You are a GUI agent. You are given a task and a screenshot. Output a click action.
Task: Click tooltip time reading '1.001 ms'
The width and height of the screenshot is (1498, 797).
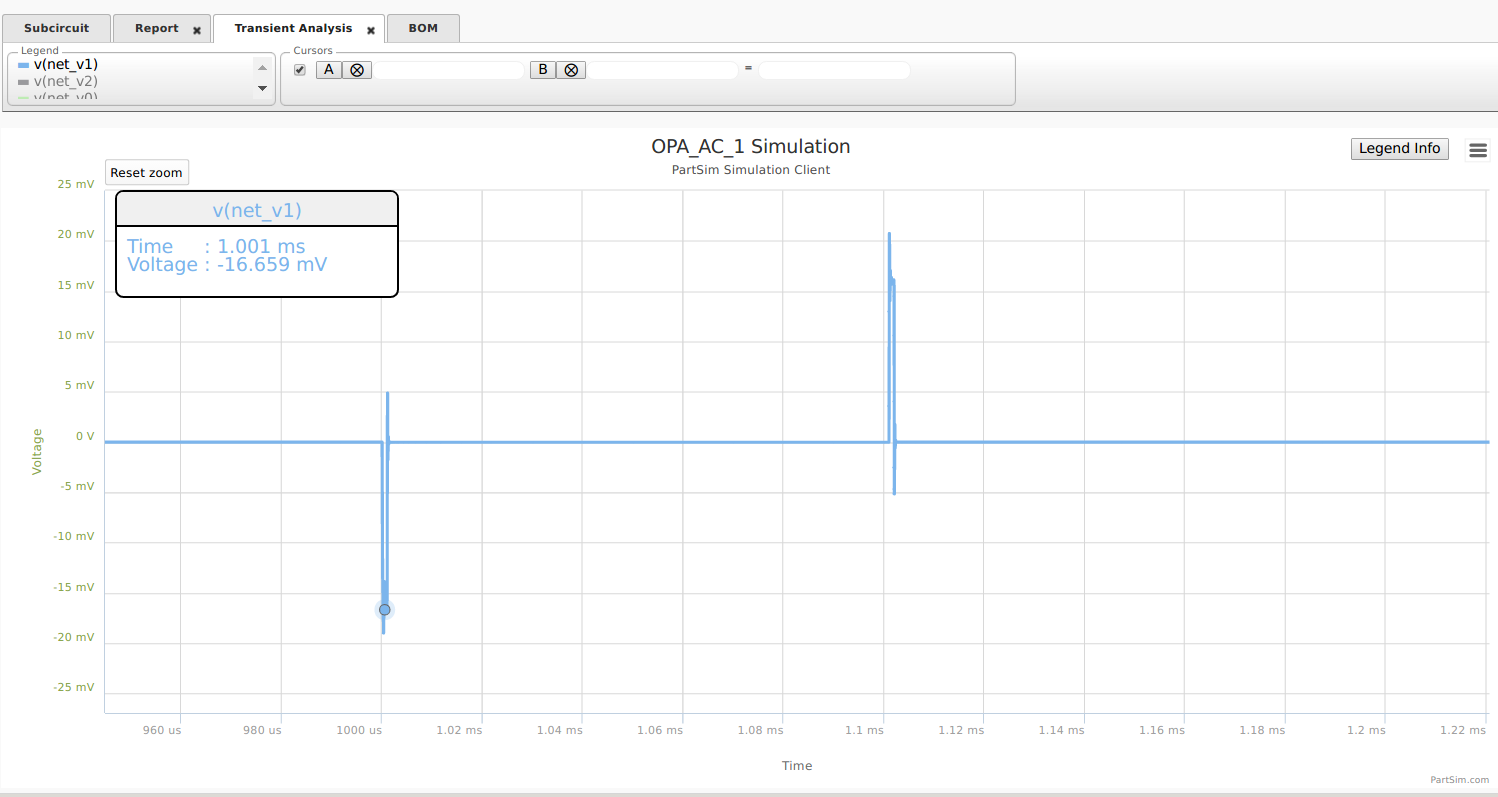coord(262,247)
